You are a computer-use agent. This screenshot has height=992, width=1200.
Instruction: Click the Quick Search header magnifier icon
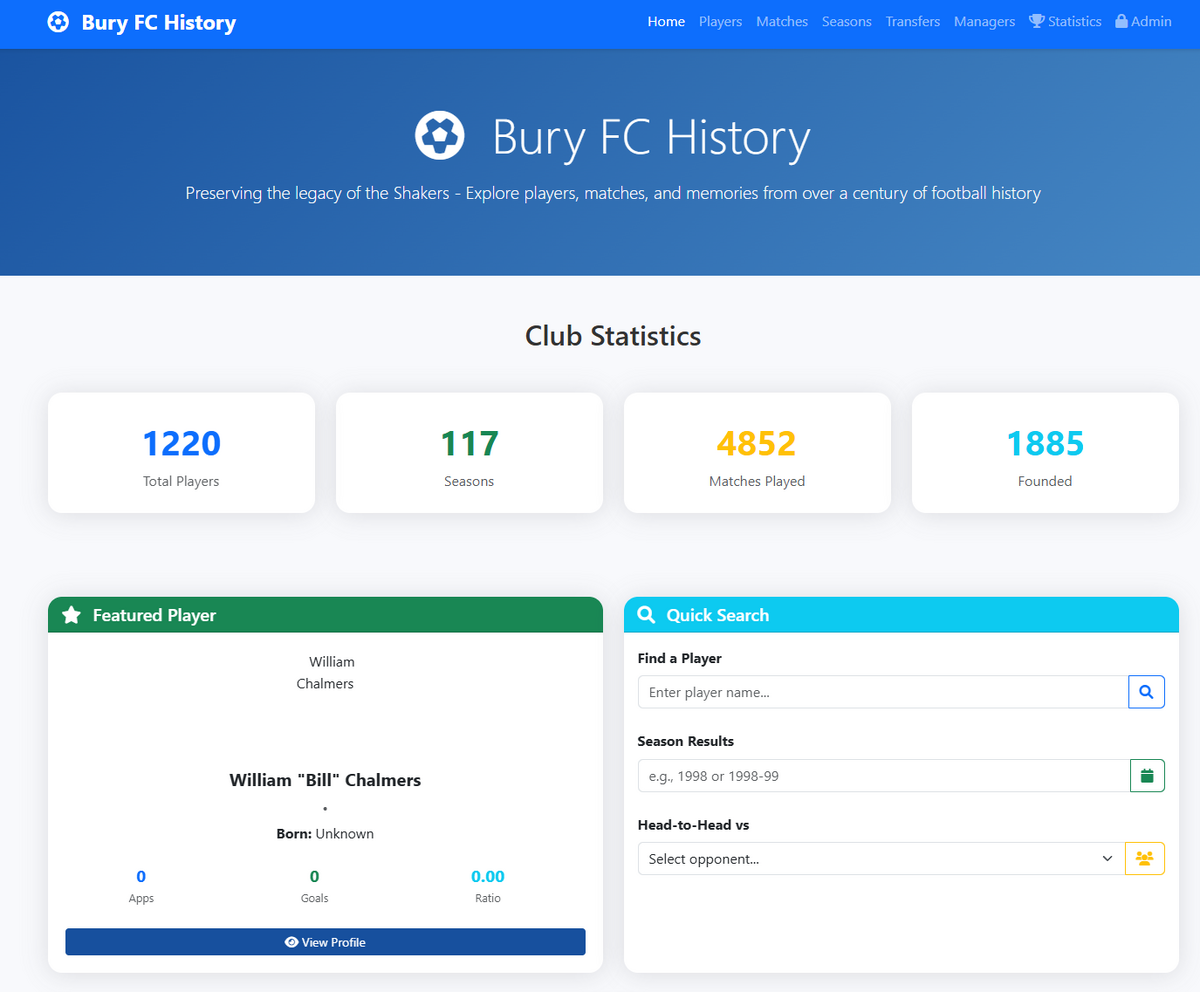click(647, 615)
